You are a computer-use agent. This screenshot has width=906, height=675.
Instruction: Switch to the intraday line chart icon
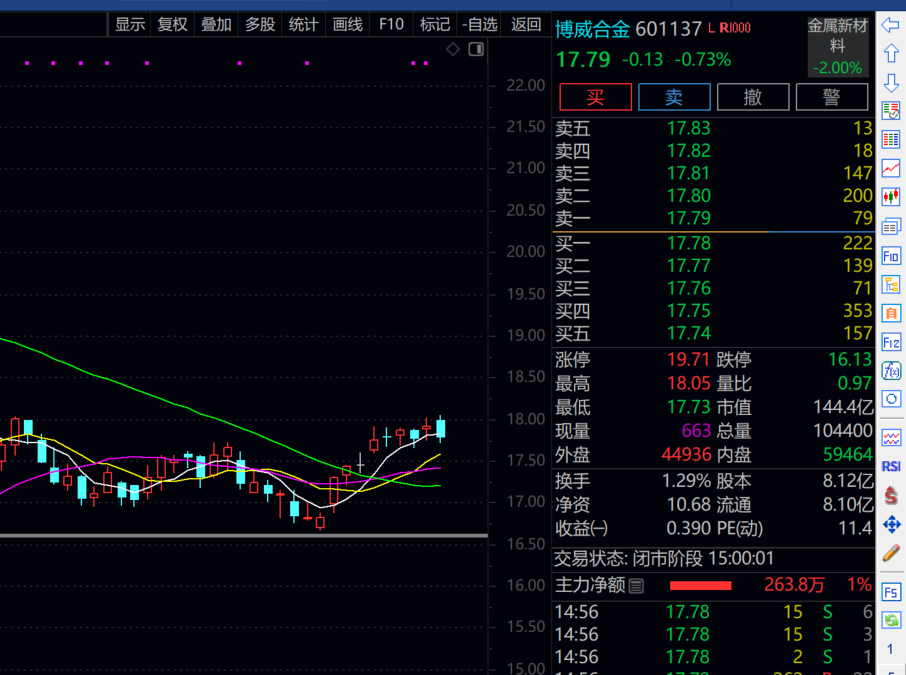click(x=890, y=168)
